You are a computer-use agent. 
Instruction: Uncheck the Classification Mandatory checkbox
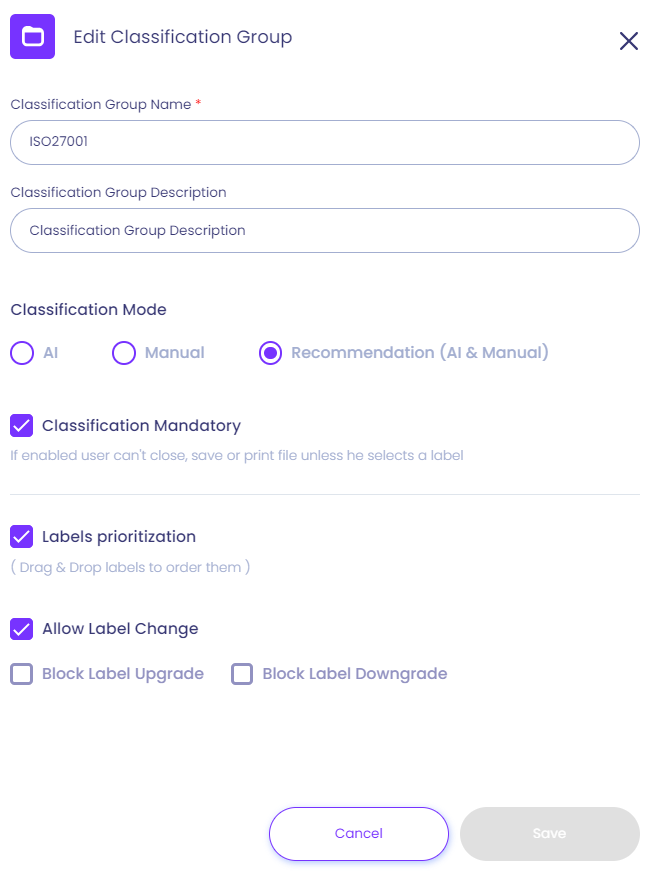(22, 426)
